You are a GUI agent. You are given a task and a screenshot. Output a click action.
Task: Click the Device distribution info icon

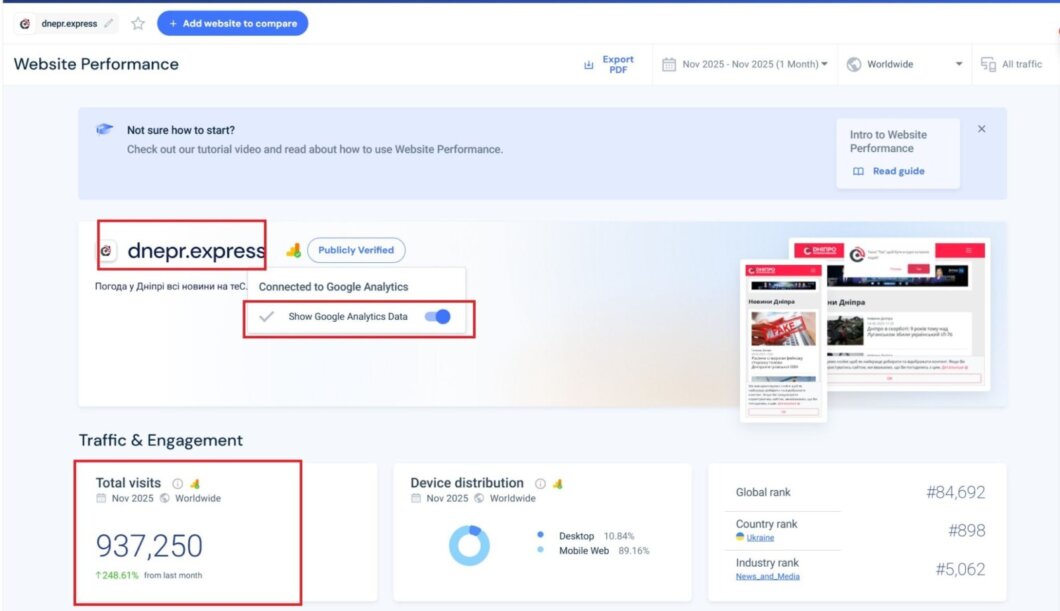(540, 483)
